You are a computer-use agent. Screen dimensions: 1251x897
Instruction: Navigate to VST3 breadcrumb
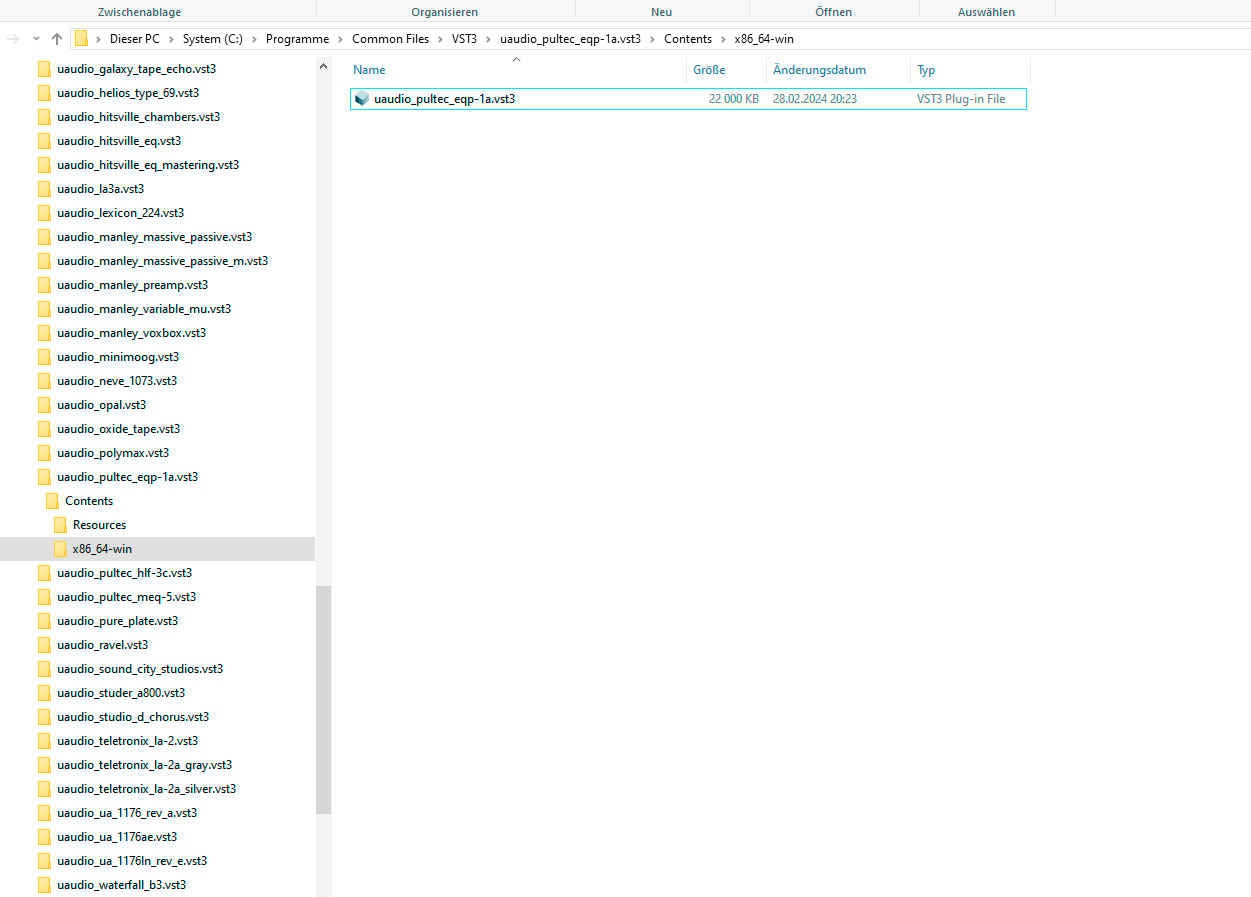coord(464,39)
